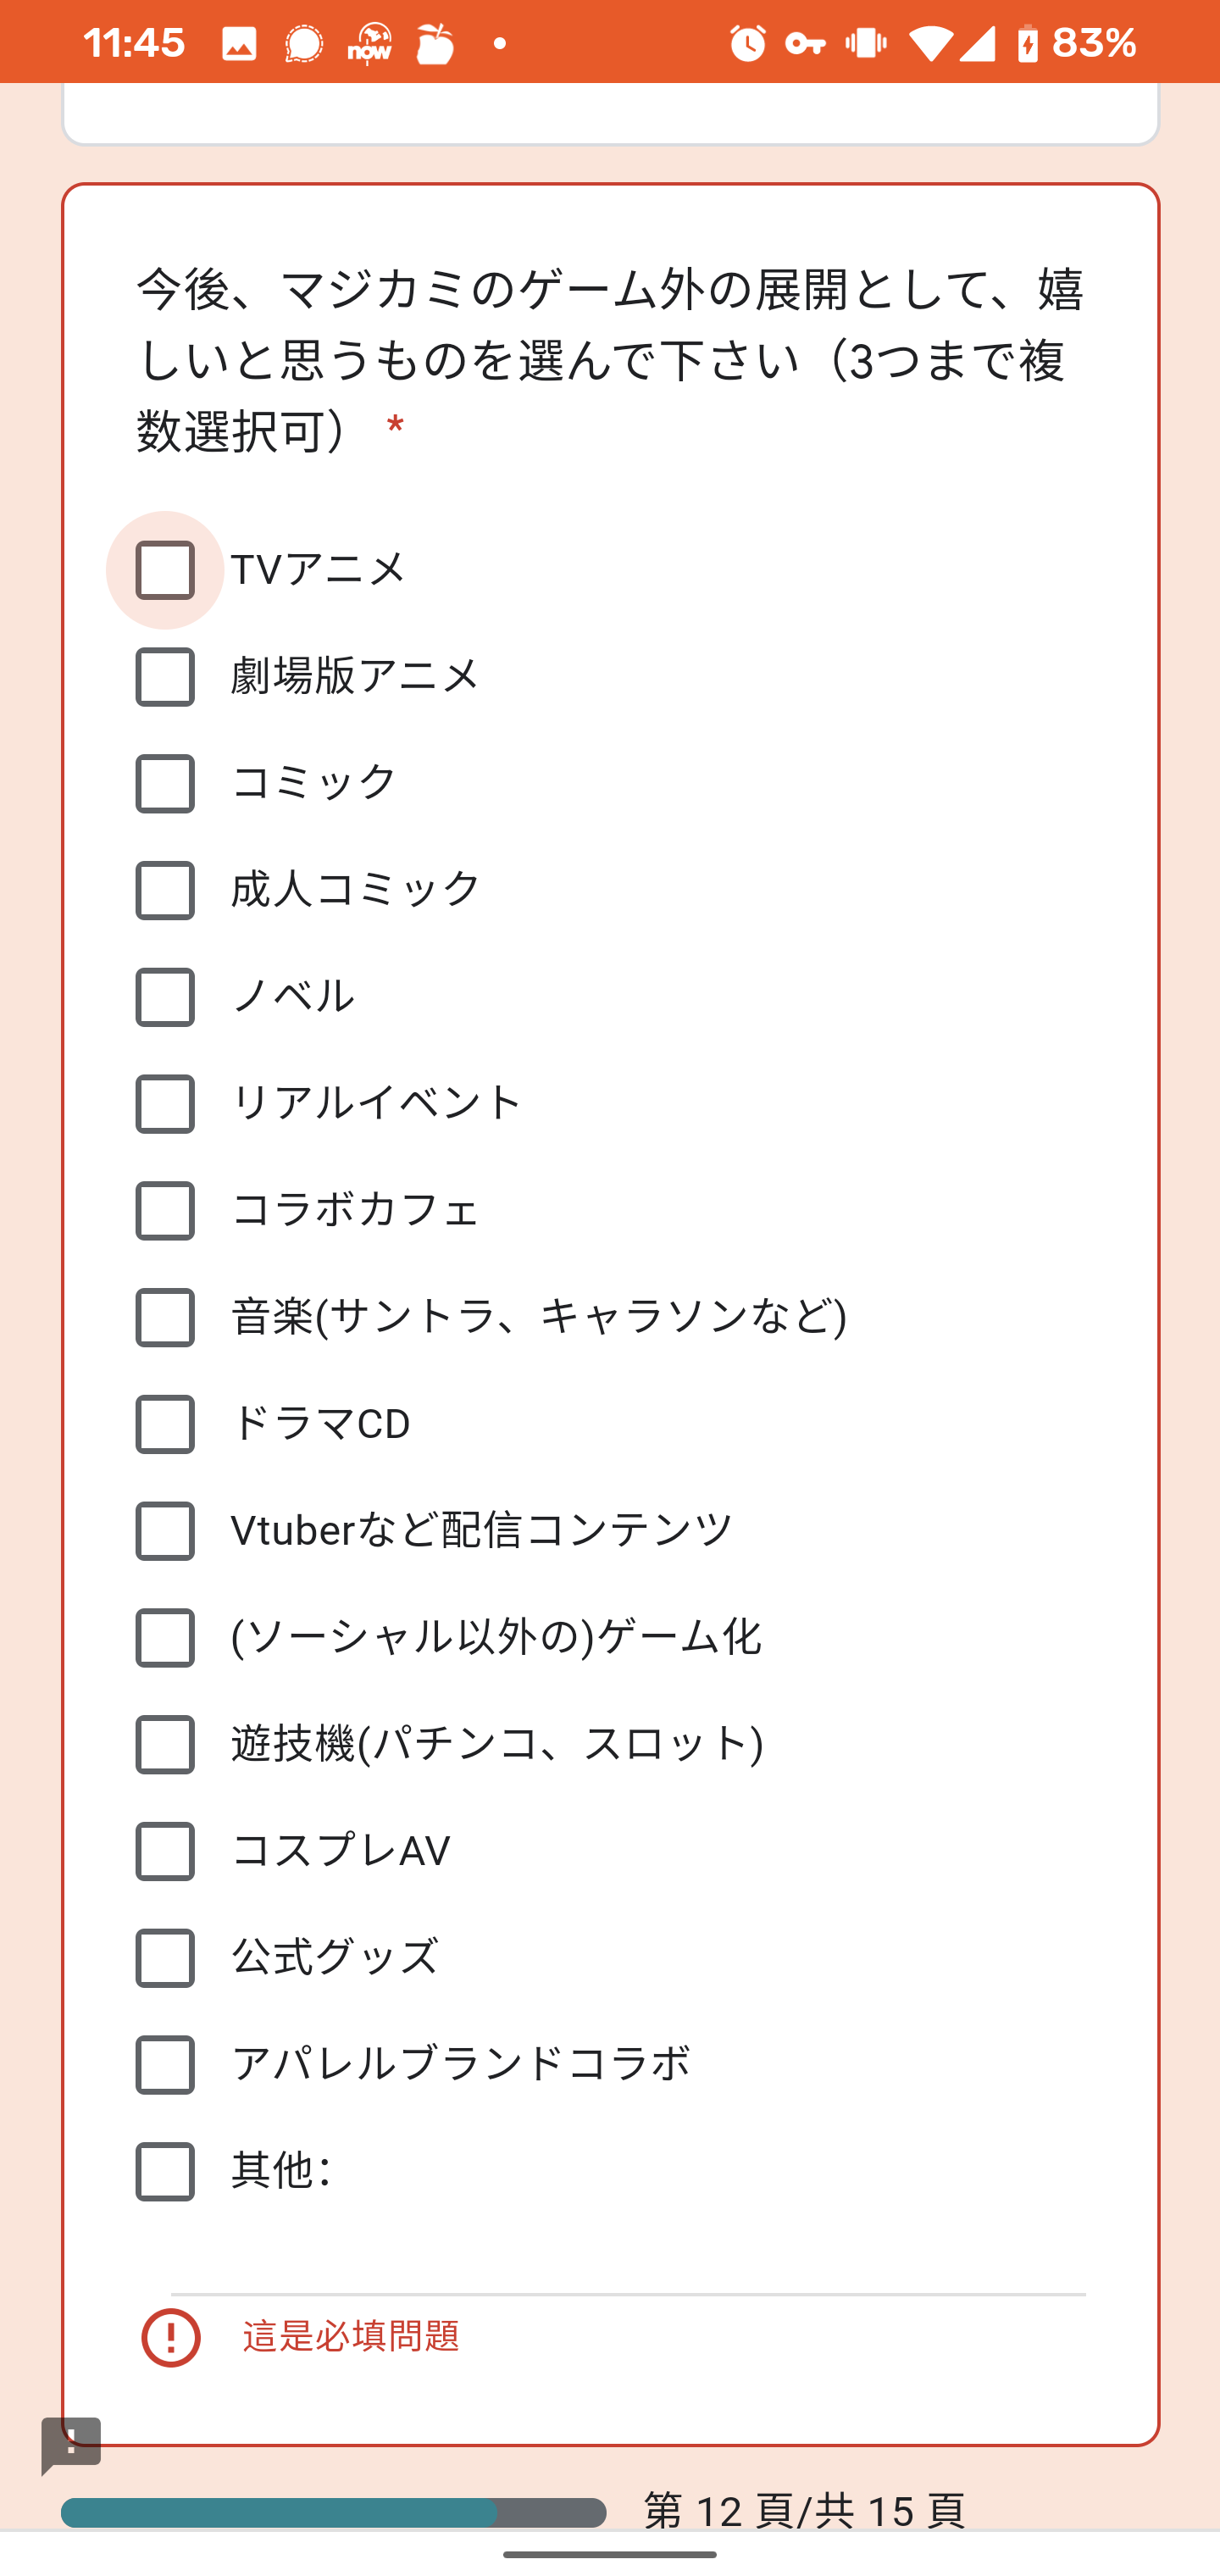Tap the VPN key status icon

click(805, 43)
